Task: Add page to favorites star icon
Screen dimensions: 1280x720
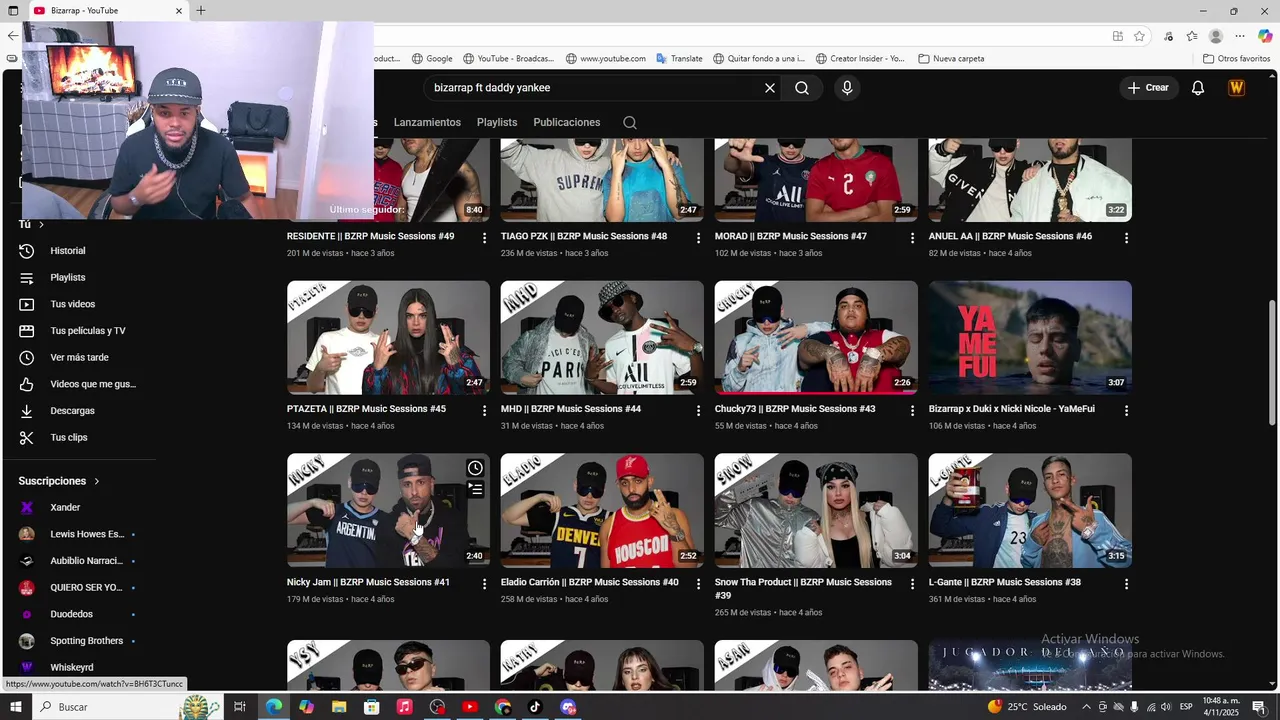Action: point(1139,36)
